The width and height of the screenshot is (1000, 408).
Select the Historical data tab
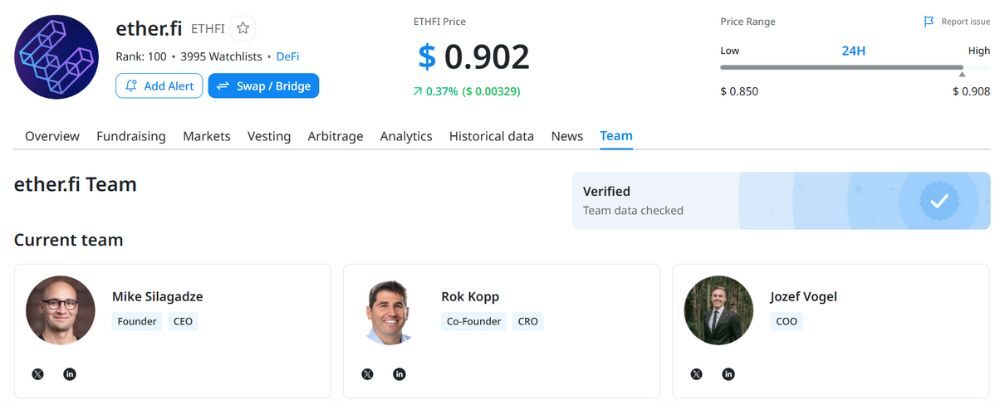click(491, 136)
